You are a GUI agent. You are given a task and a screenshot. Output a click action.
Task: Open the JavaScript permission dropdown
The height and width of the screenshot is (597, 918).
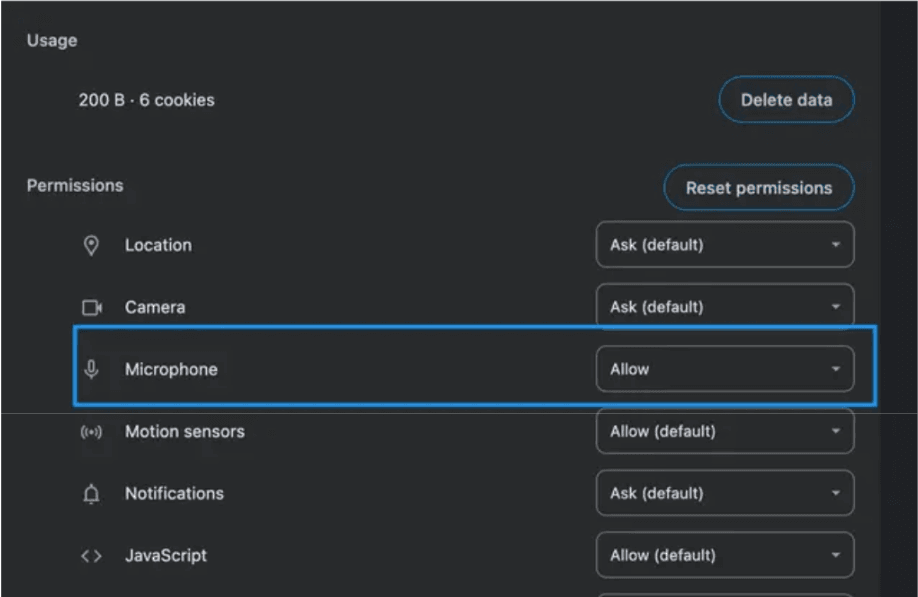click(x=724, y=556)
